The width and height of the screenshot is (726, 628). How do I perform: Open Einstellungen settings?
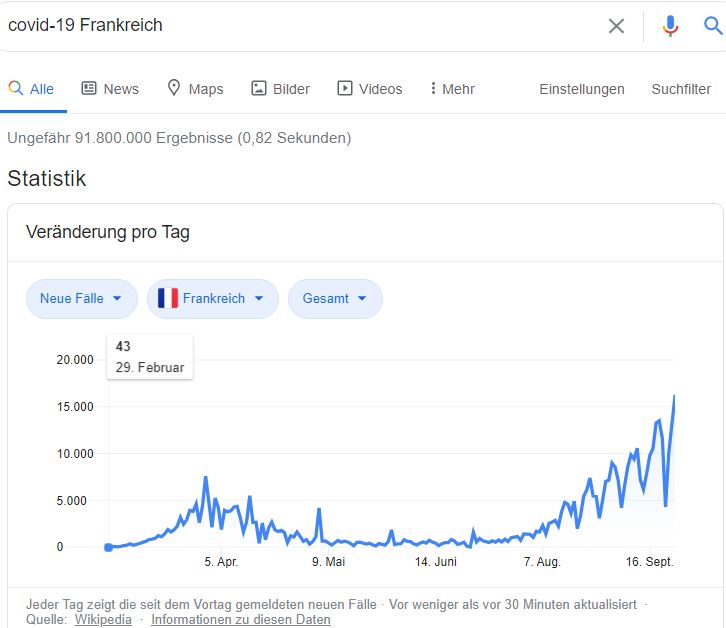point(582,89)
